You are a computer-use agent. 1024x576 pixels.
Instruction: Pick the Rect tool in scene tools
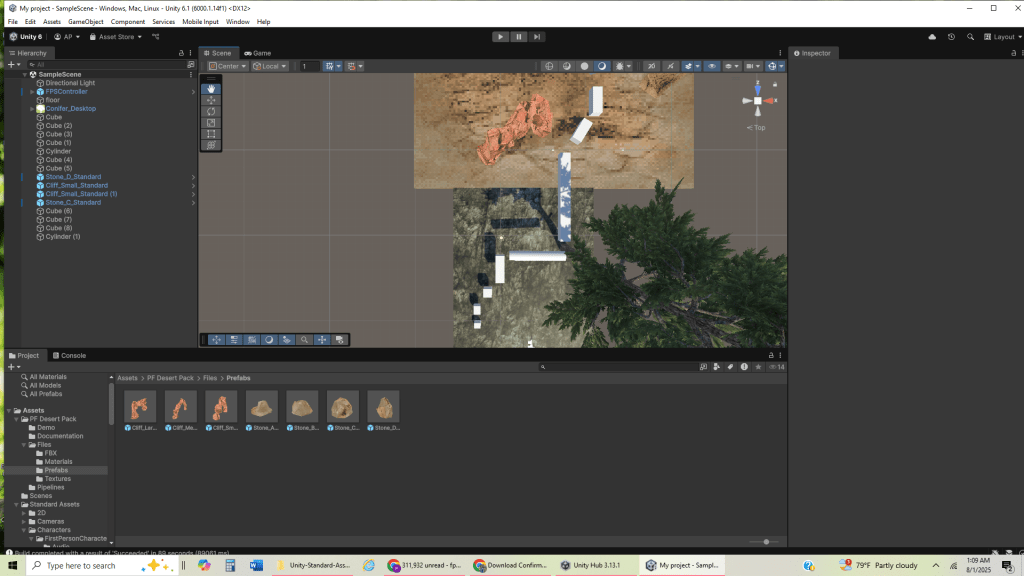211,134
